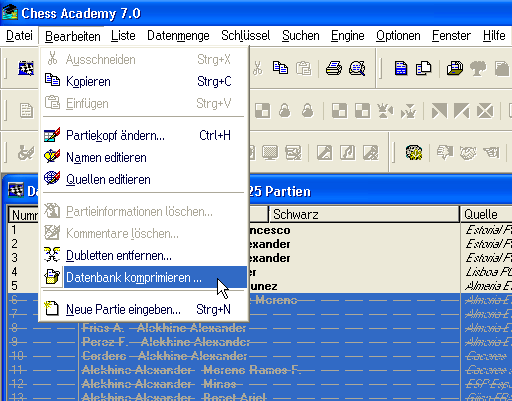Select Quellen editieren menu entry
This screenshot has width=512, height=401.
pos(144,179)
